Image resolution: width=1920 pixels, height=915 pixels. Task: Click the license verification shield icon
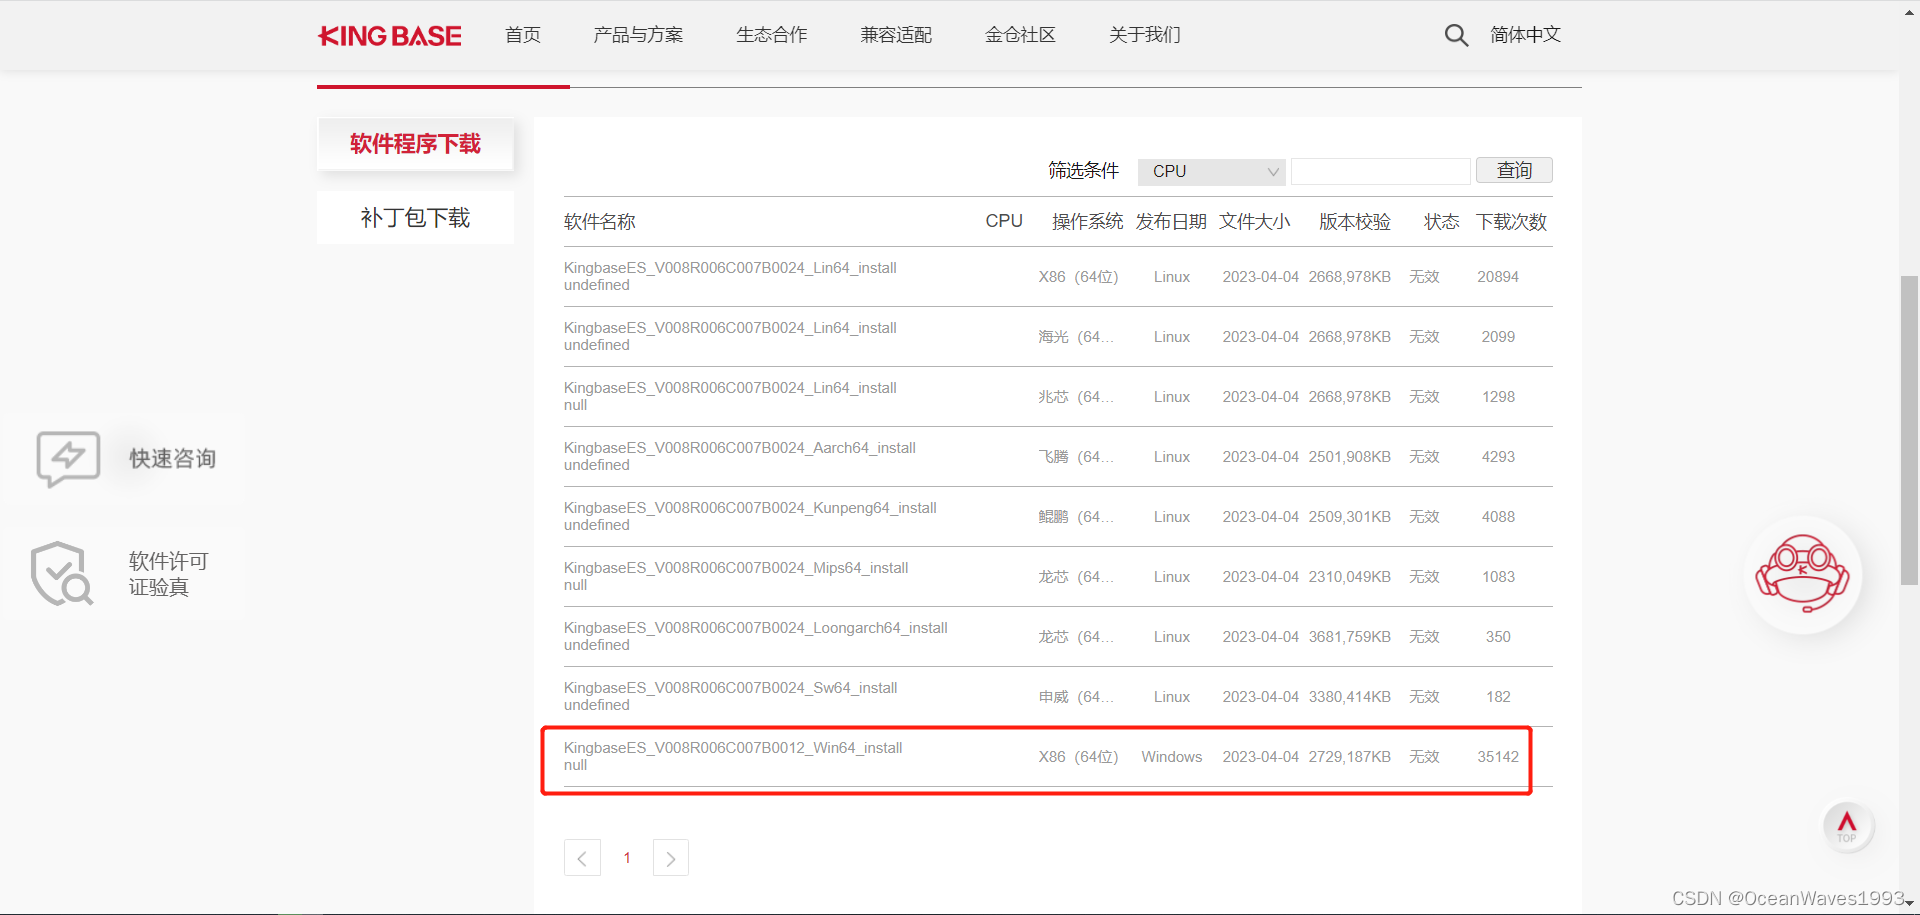[61, 574]
